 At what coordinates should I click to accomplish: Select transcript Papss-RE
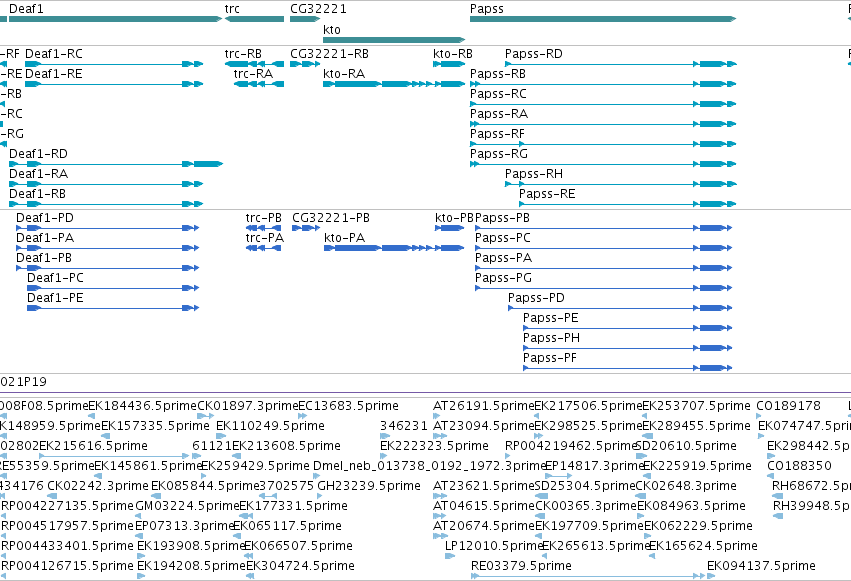click(547, 194)
